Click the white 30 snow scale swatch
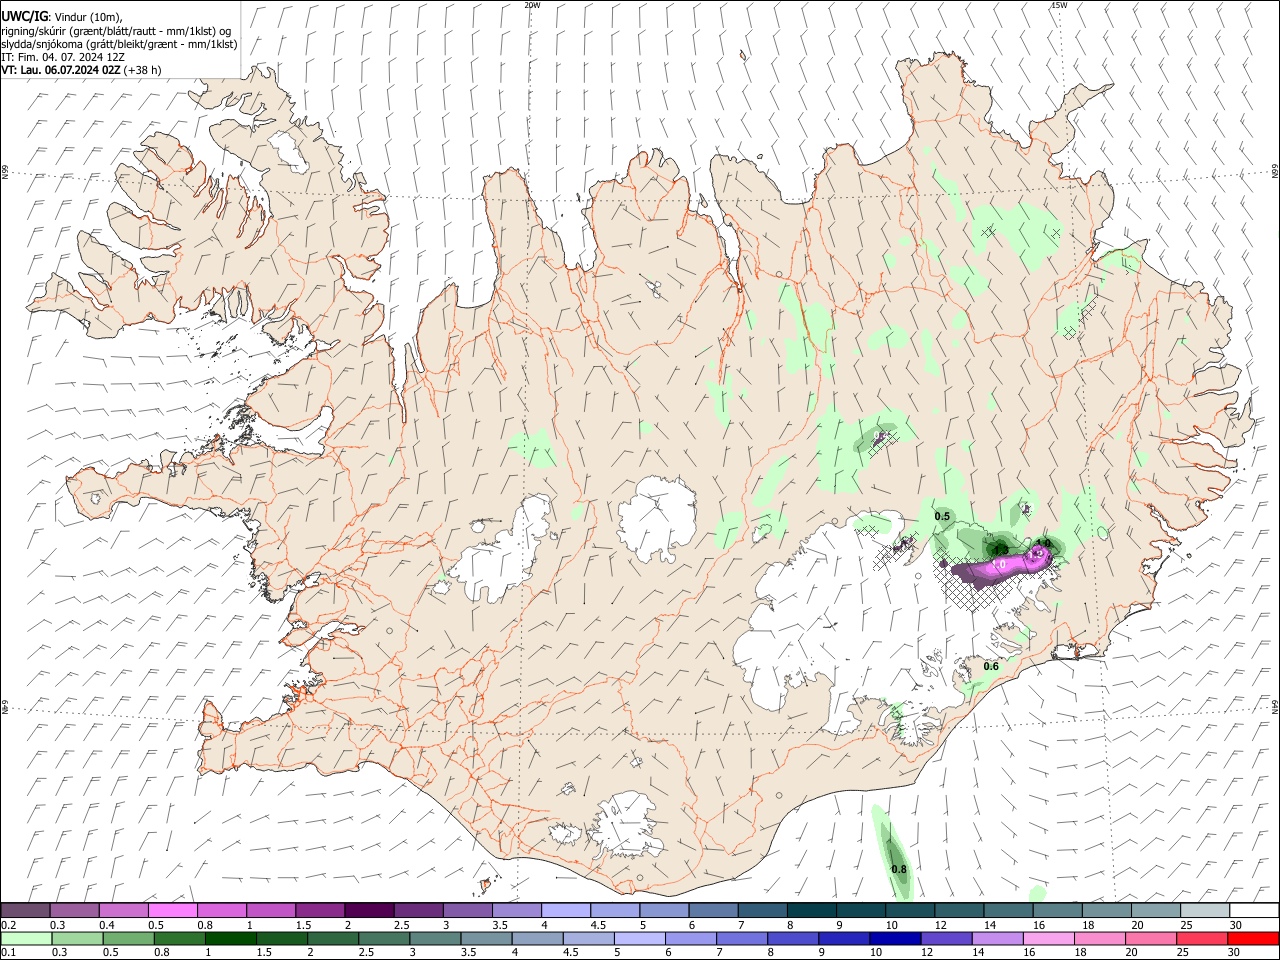The image size is (1280, 960). (1253, 910)
